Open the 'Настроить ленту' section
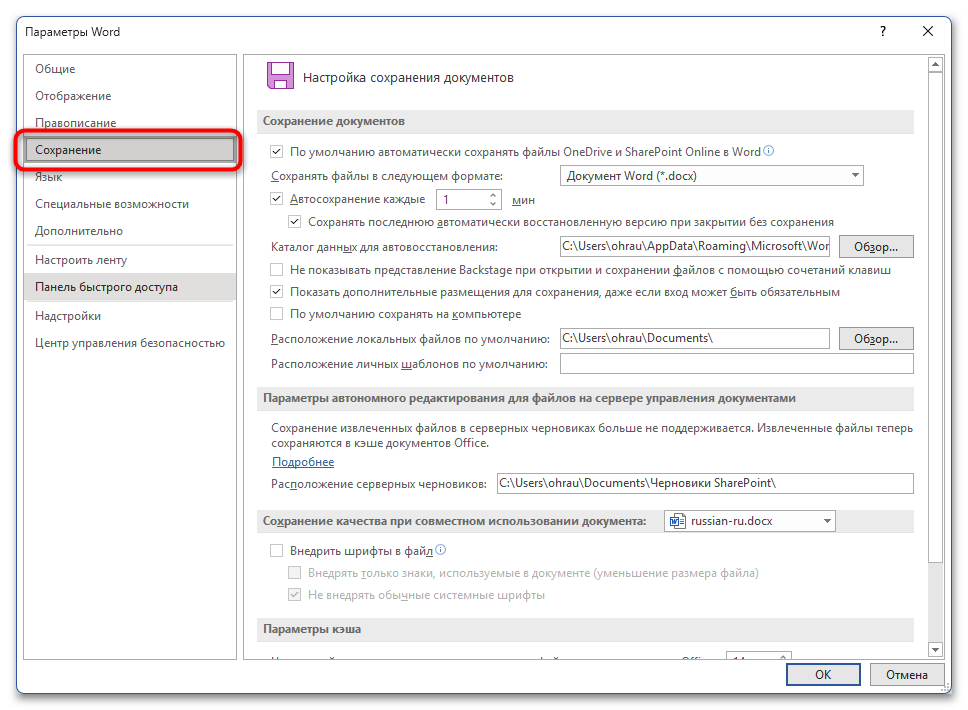 pyautogui.click(x=81, y=260)
